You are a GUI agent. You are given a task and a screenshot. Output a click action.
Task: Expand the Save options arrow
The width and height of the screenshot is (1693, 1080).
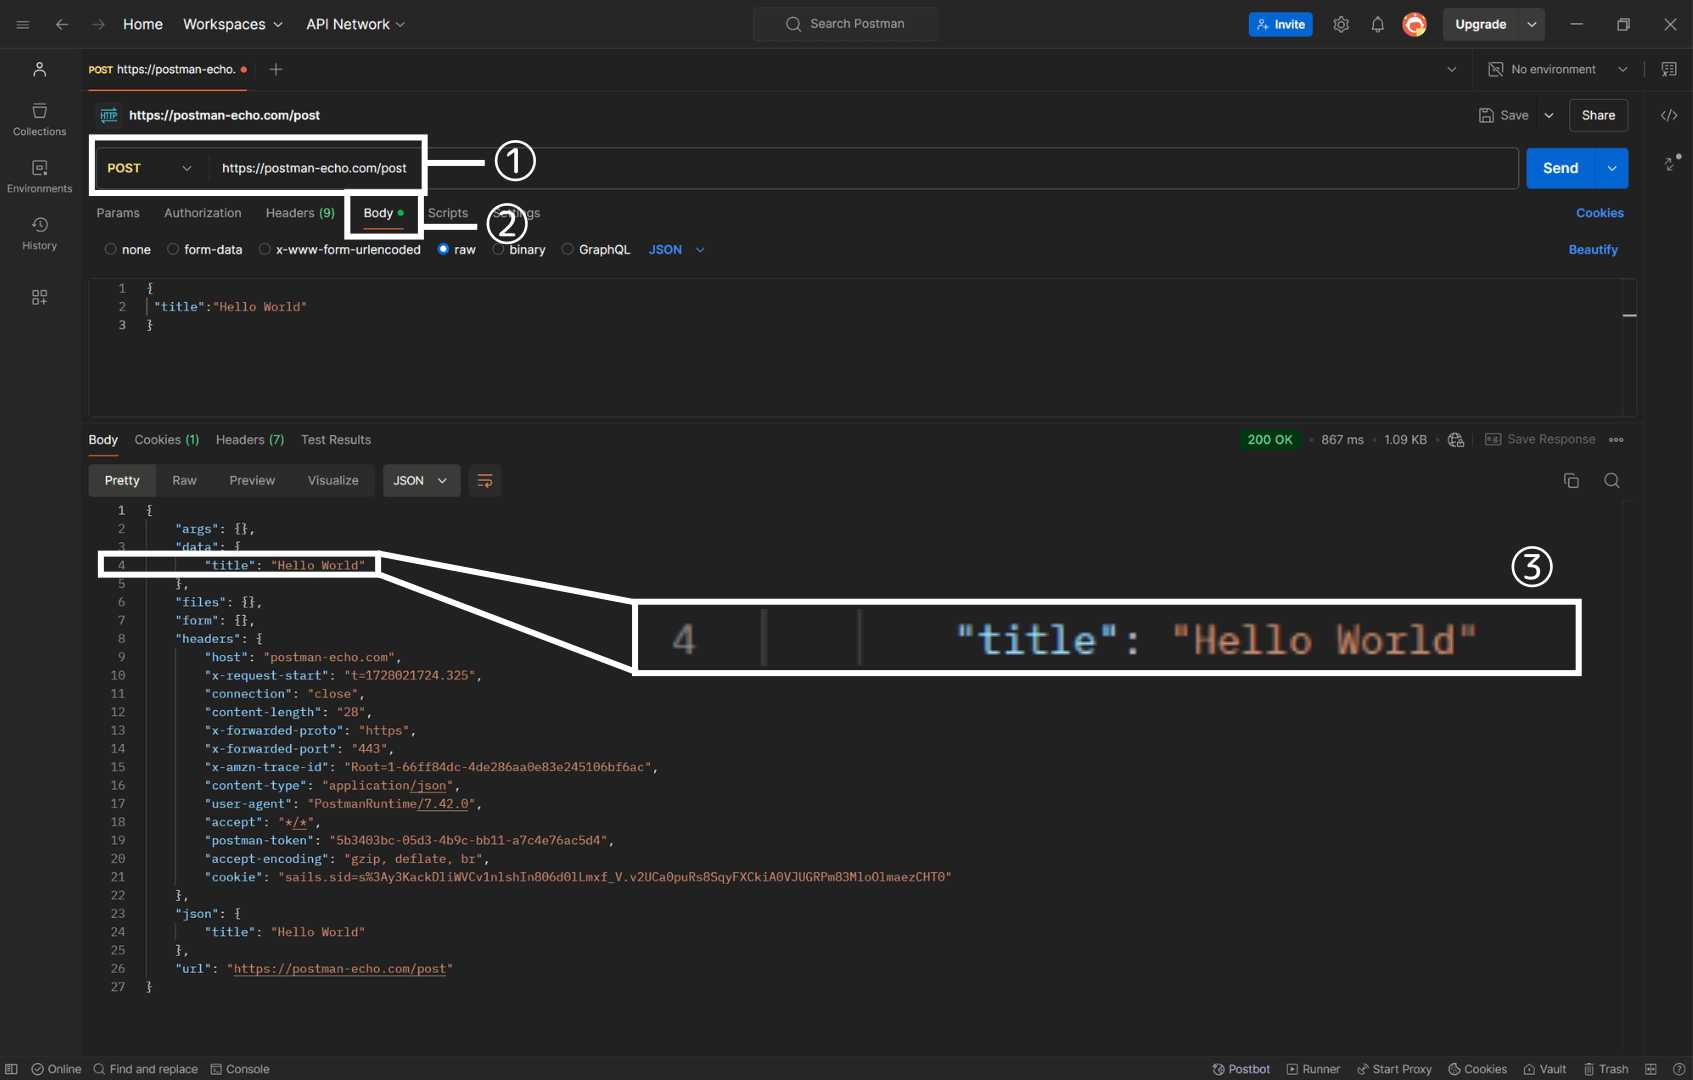pos(1549,115)
